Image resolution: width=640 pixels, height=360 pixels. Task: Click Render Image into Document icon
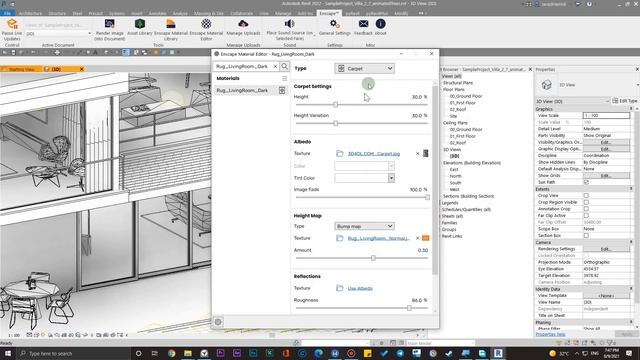tap(109, 24)
